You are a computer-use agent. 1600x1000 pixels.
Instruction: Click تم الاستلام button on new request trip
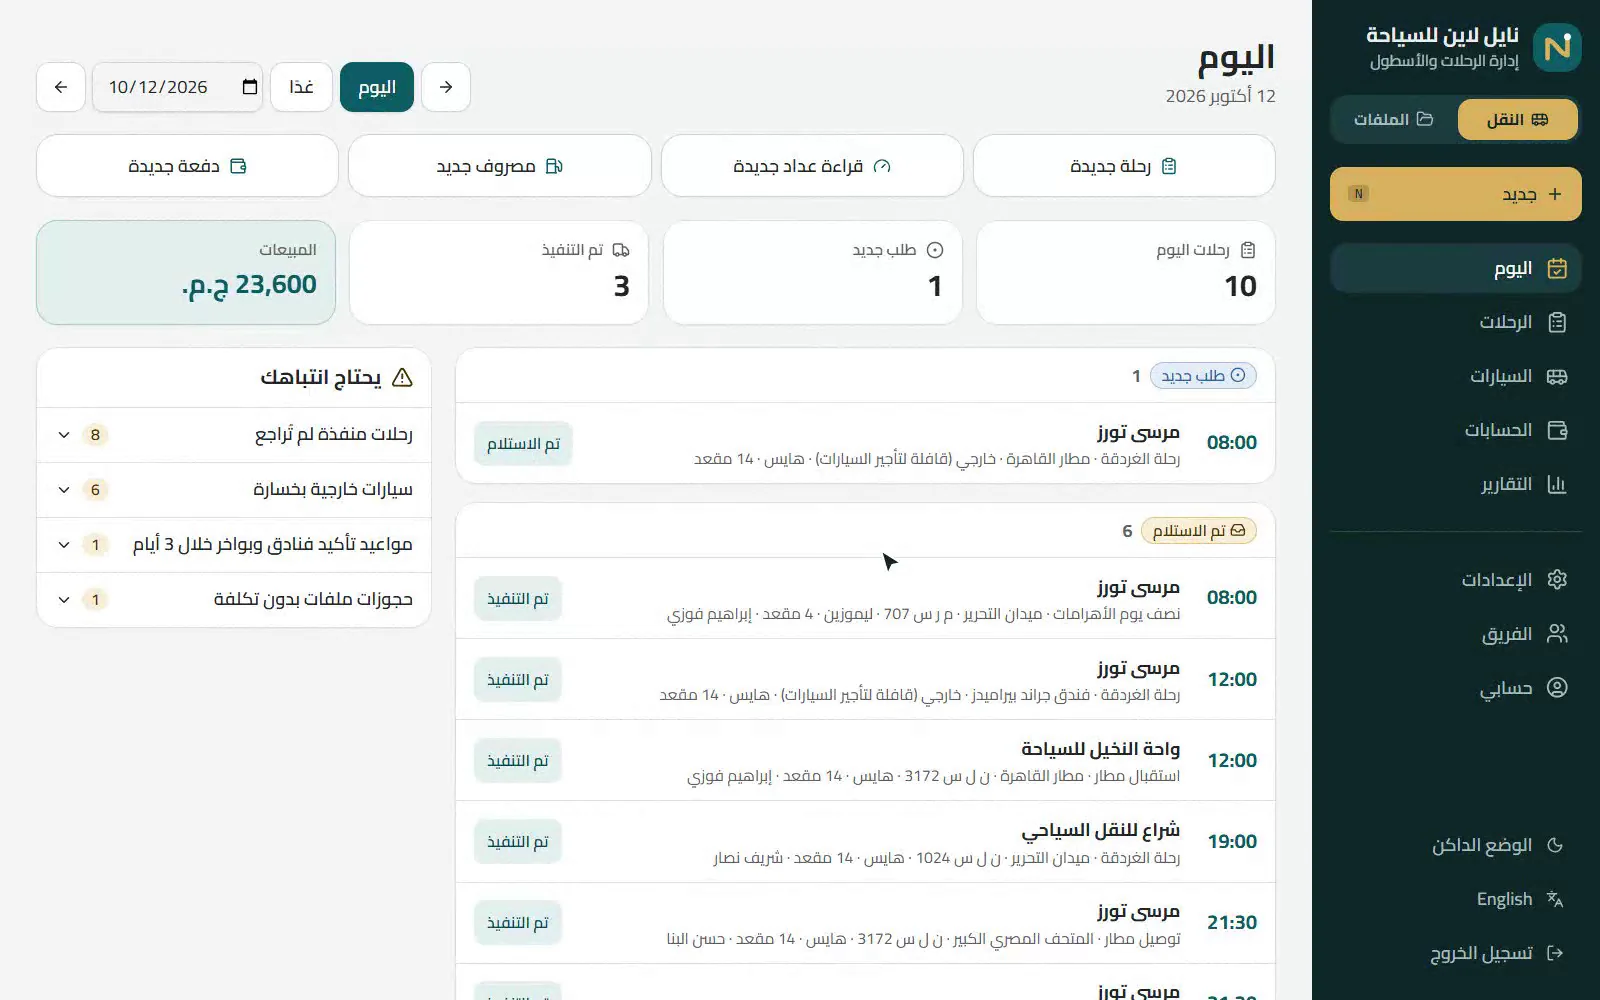tap(523, 444)
